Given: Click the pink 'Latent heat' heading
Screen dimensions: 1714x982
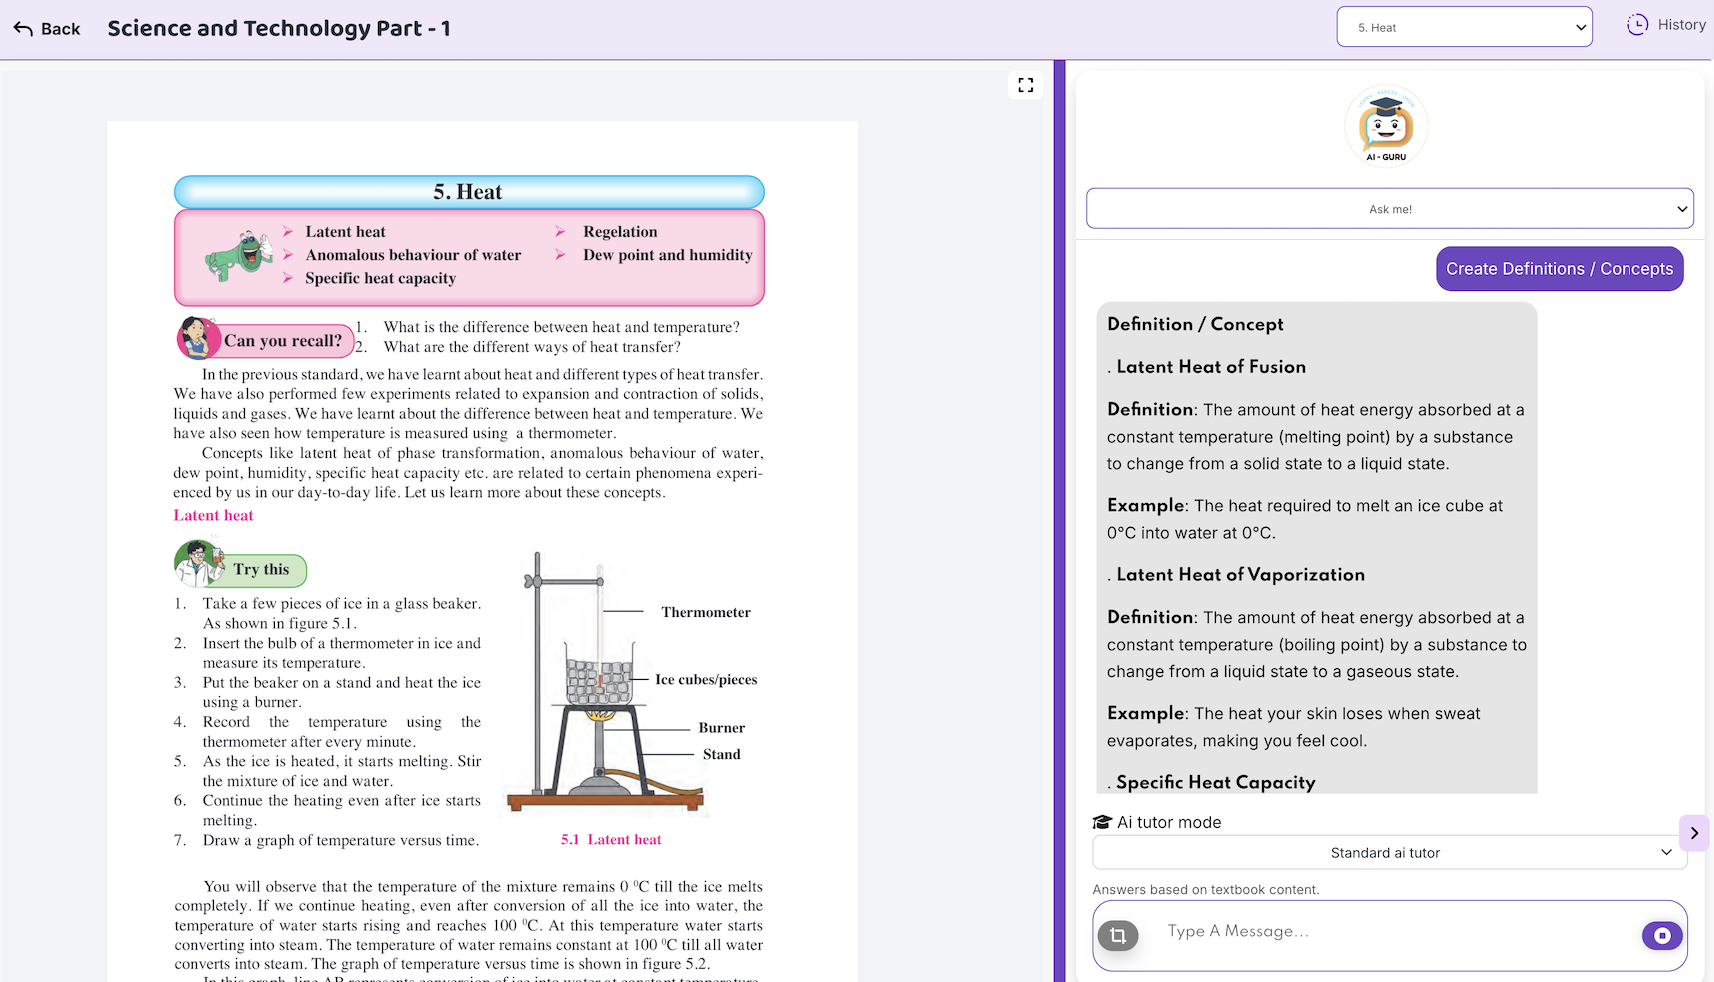Looking at the screenshot, I should pyautogui.click(x=214, y=516).
